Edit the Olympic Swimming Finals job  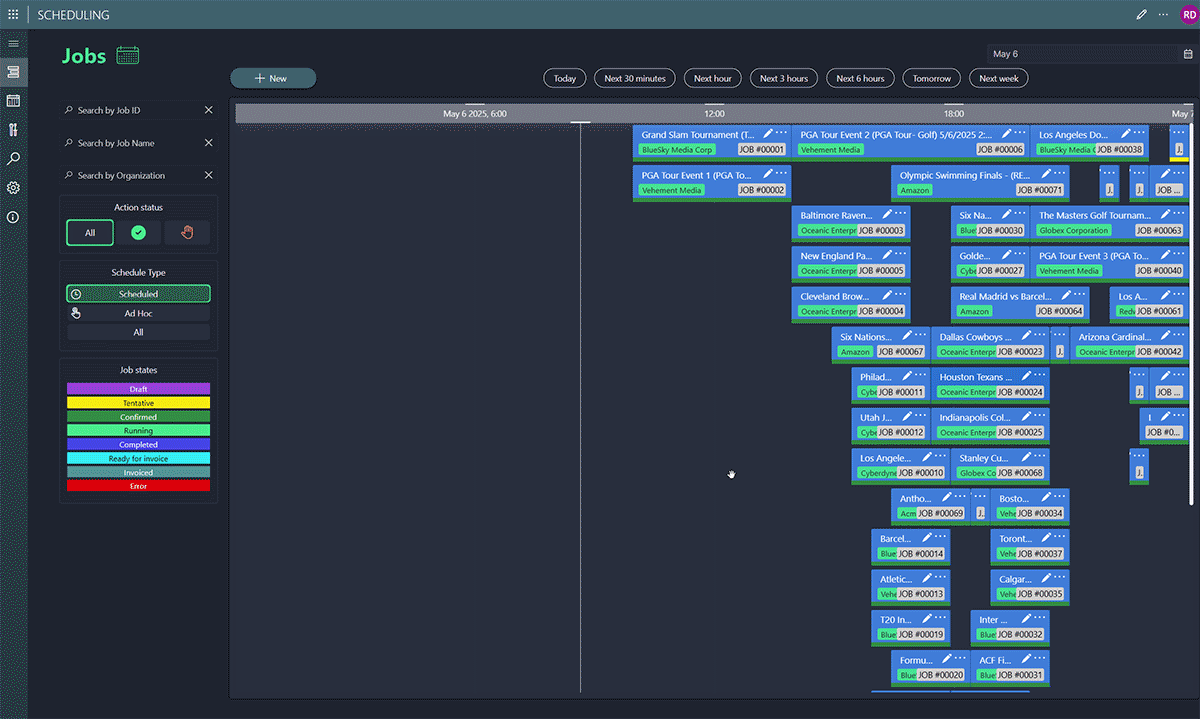click(x=1046, y=174)
